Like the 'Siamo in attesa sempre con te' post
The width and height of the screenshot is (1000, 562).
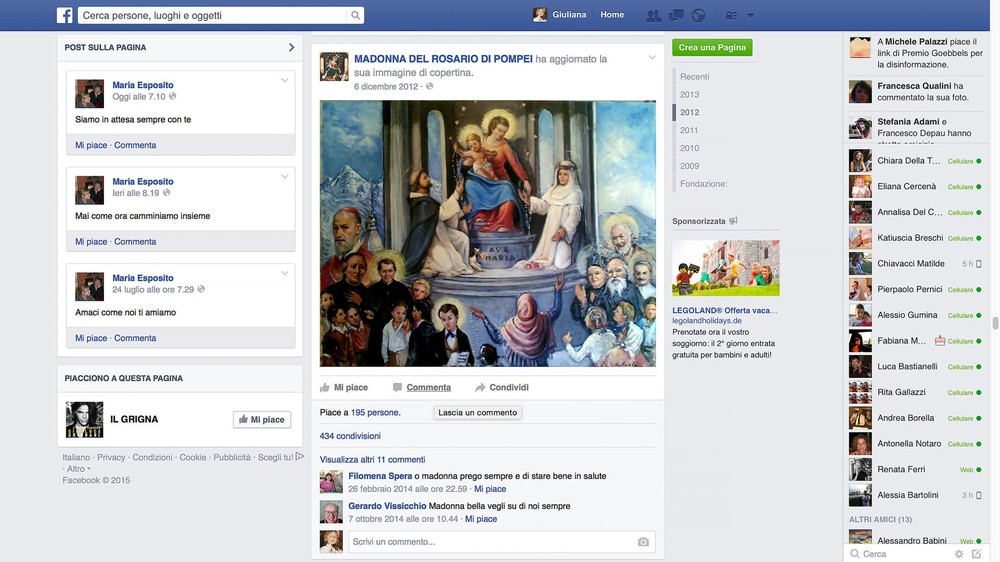(91, 145)
